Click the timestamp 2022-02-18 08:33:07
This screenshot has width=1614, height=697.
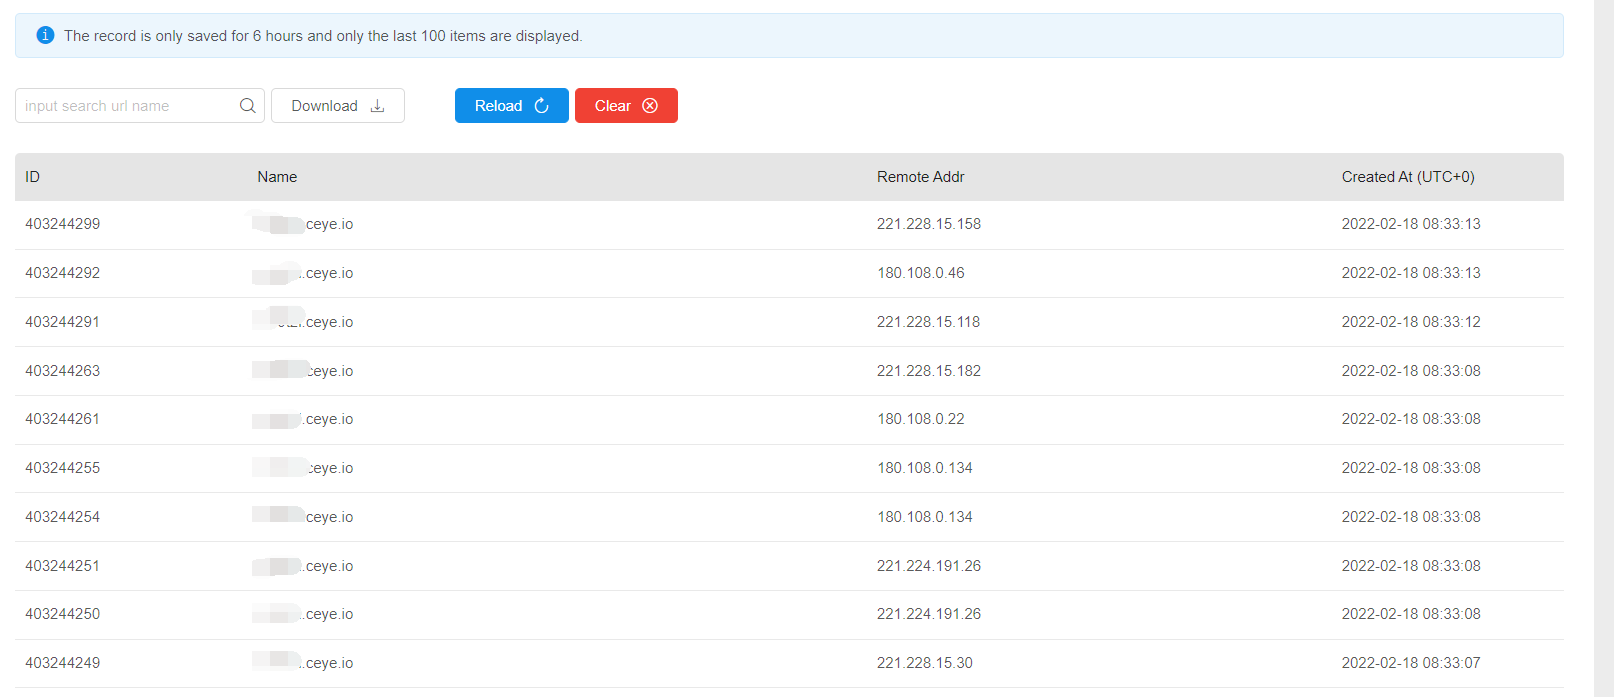click(x=1411, y=663)
